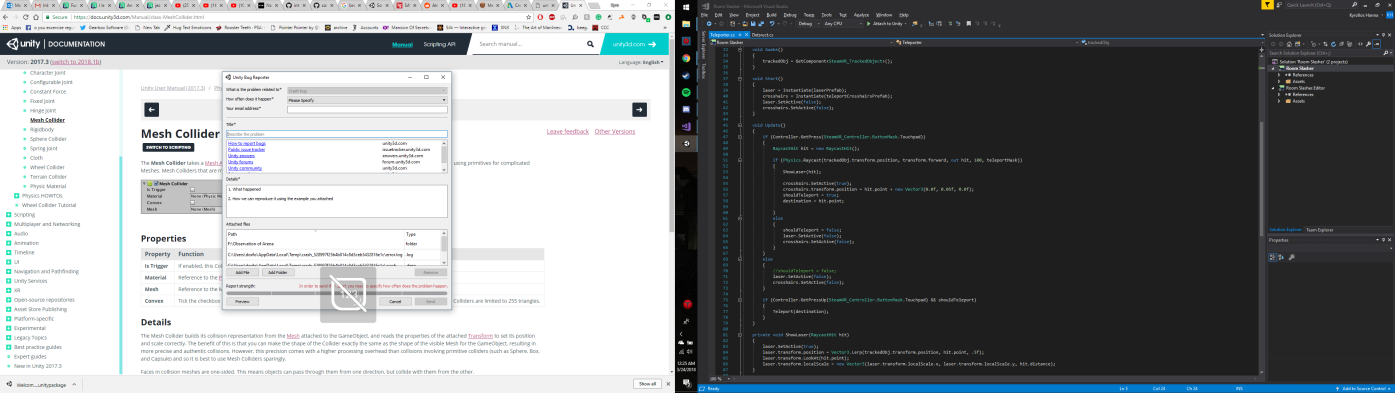Switch to the Destruct.cs editor tab
The height and width of the screenshot is (393, 1395).
(x=762, y=35)
